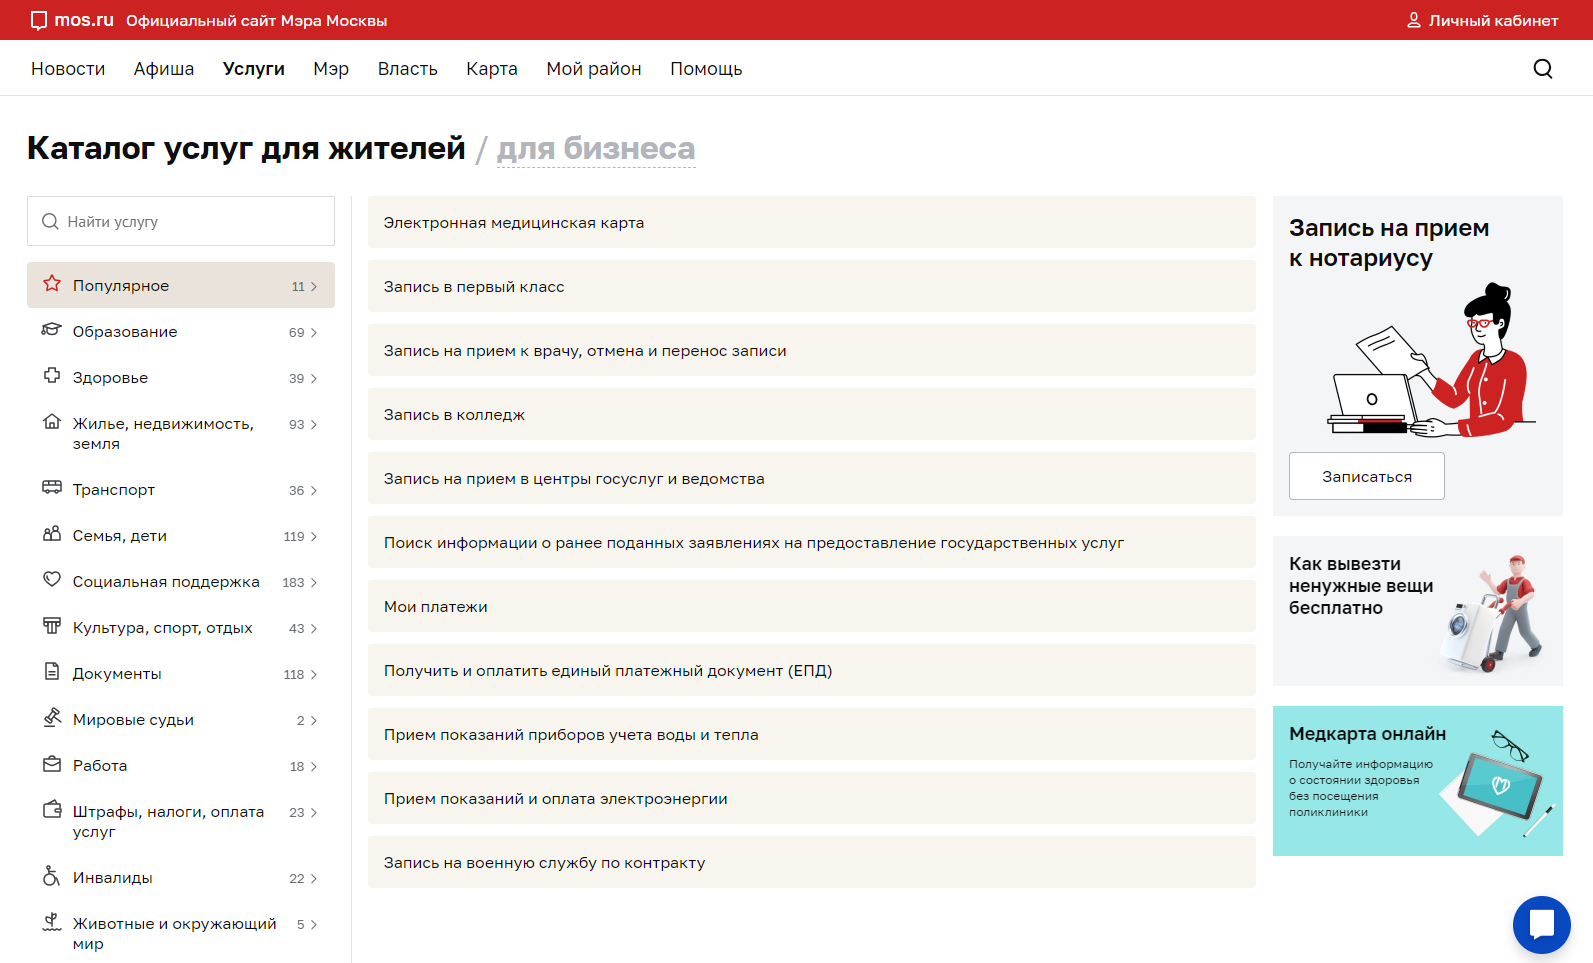Expand the Семья, дети chevron arrow
This screenshot has width=1593, height=963.
(x=314, y=537)
